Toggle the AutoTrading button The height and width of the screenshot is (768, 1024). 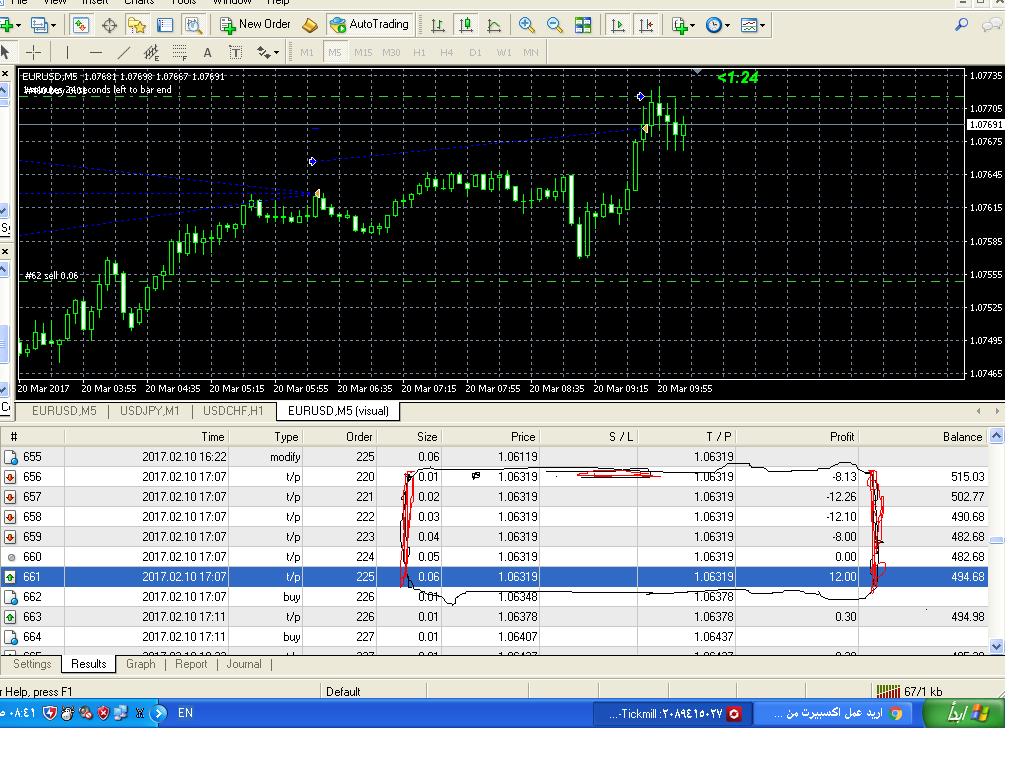(x=370, y=25)
